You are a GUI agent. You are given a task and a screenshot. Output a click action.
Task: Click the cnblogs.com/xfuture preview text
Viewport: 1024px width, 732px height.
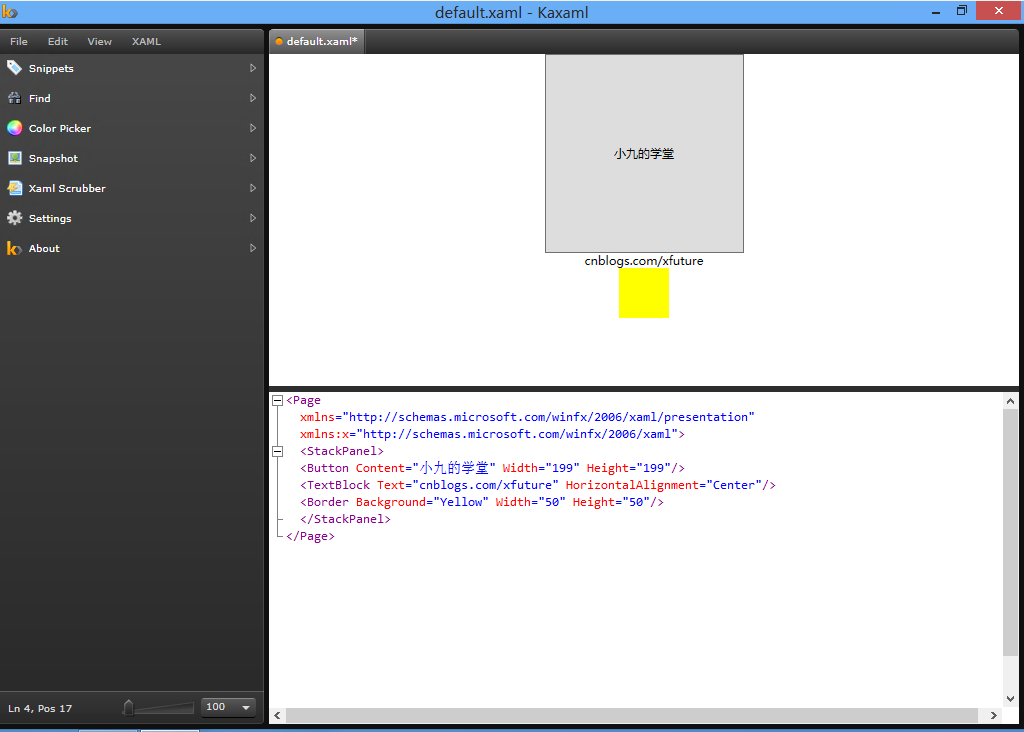644,261
